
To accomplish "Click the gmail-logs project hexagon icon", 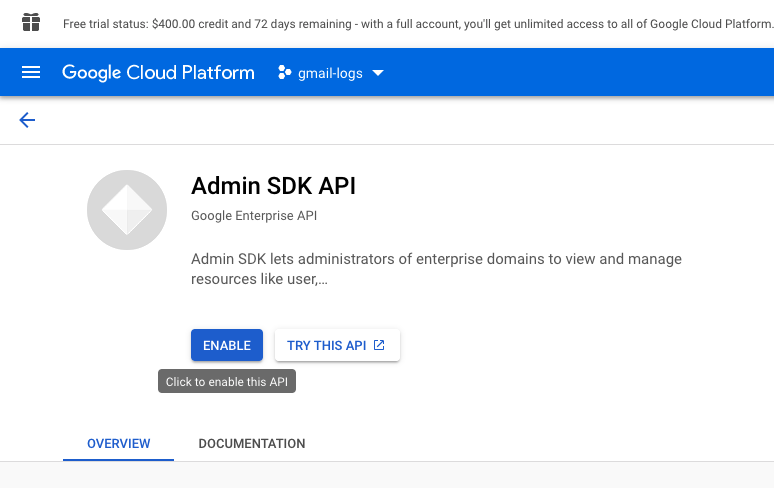I will point(284,73).
